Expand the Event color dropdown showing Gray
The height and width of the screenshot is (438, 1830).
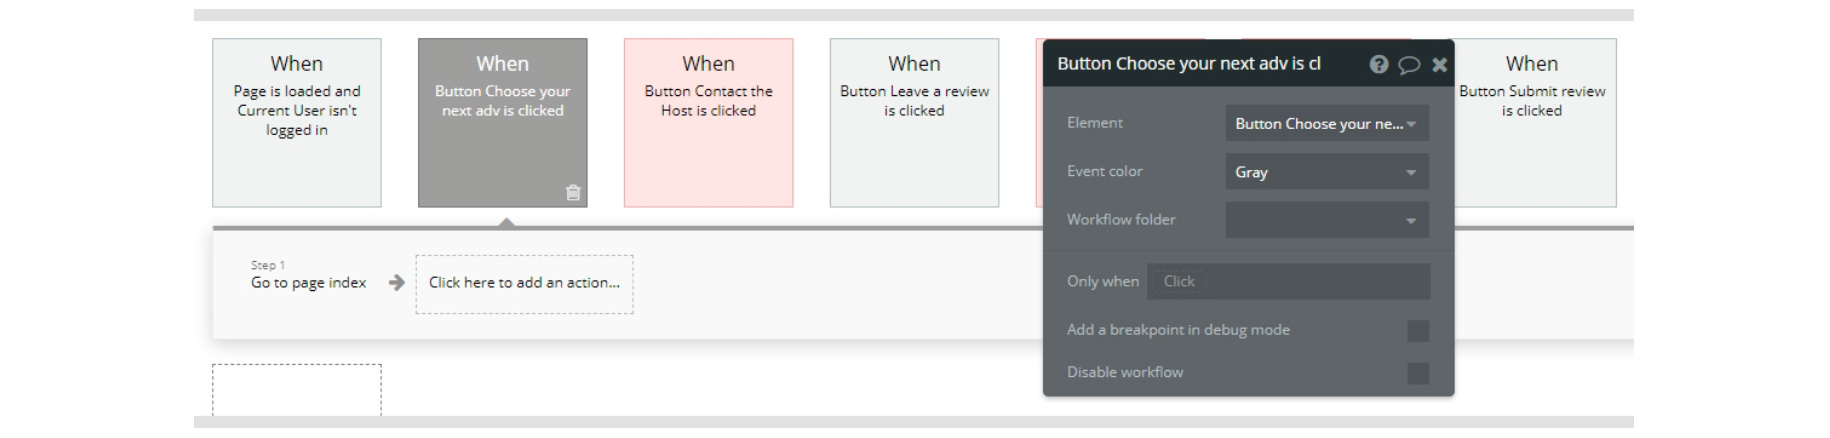point(1326,172)
